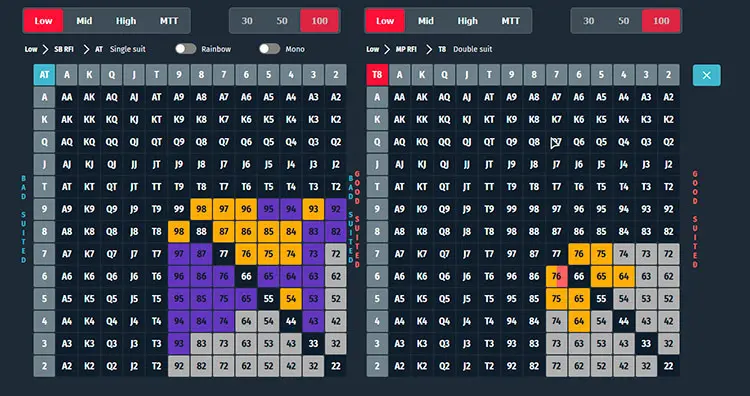Click the orange 97 cell in left grid's 9 row
750x396 pixels.
click(224, 209)
